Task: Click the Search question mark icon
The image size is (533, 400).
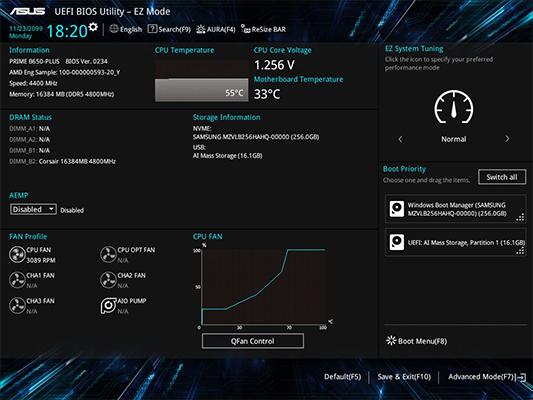Action: click(152, 29)
